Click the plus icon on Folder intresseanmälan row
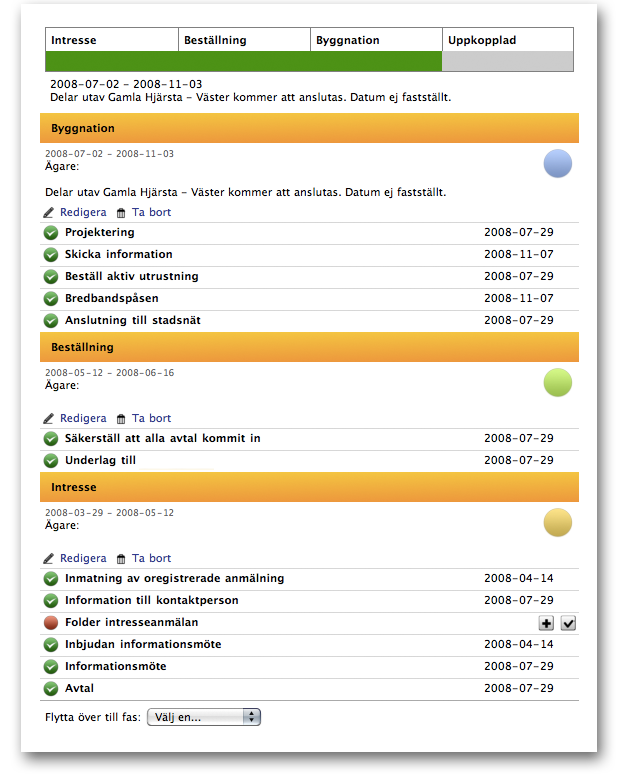The image size is (620, 779). point(546,623)
